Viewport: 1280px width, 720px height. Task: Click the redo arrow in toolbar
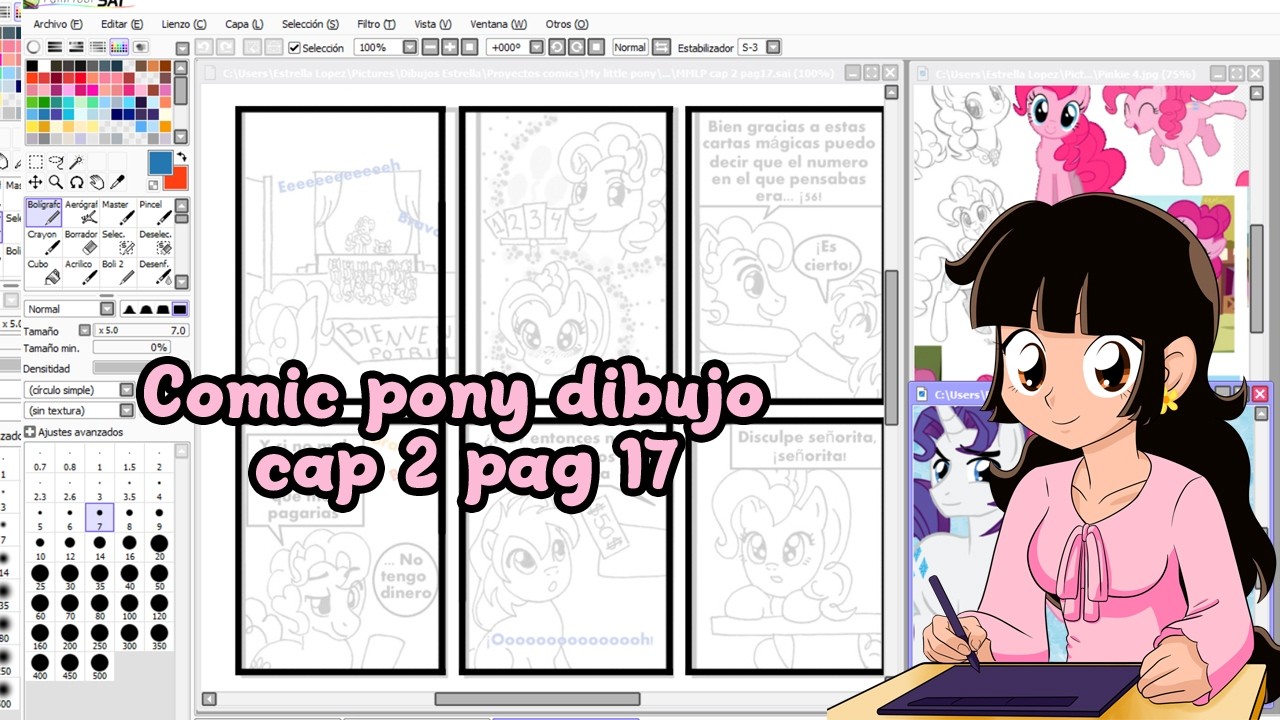point(226,47)
